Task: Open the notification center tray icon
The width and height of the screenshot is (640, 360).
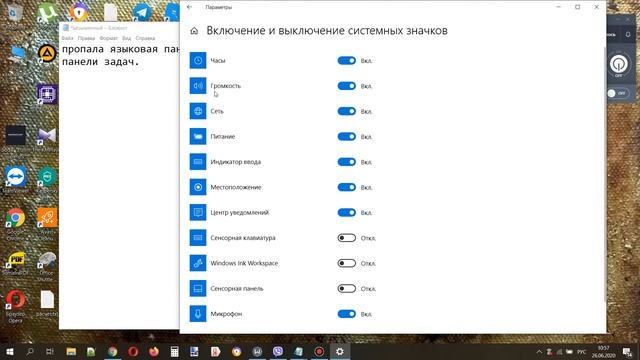Action: 628,352
